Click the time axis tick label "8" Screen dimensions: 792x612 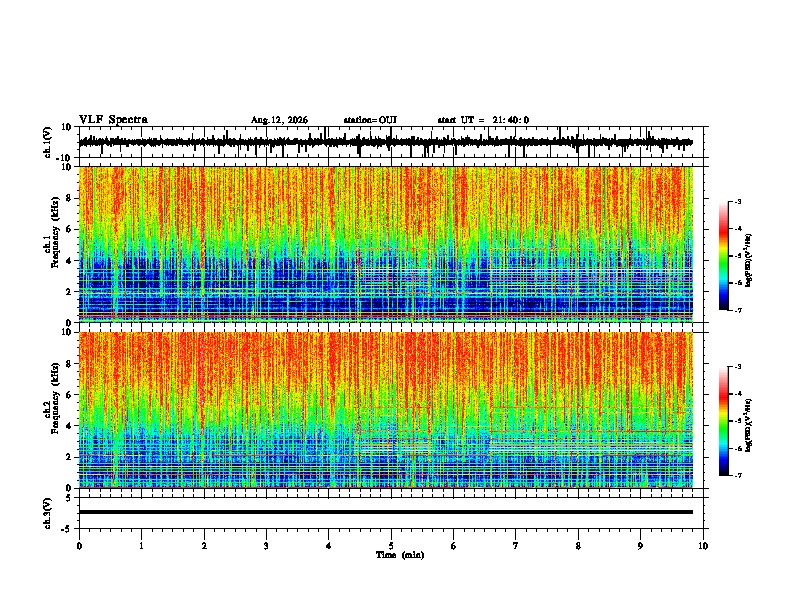pyautogui.click(x=578, y=546)
